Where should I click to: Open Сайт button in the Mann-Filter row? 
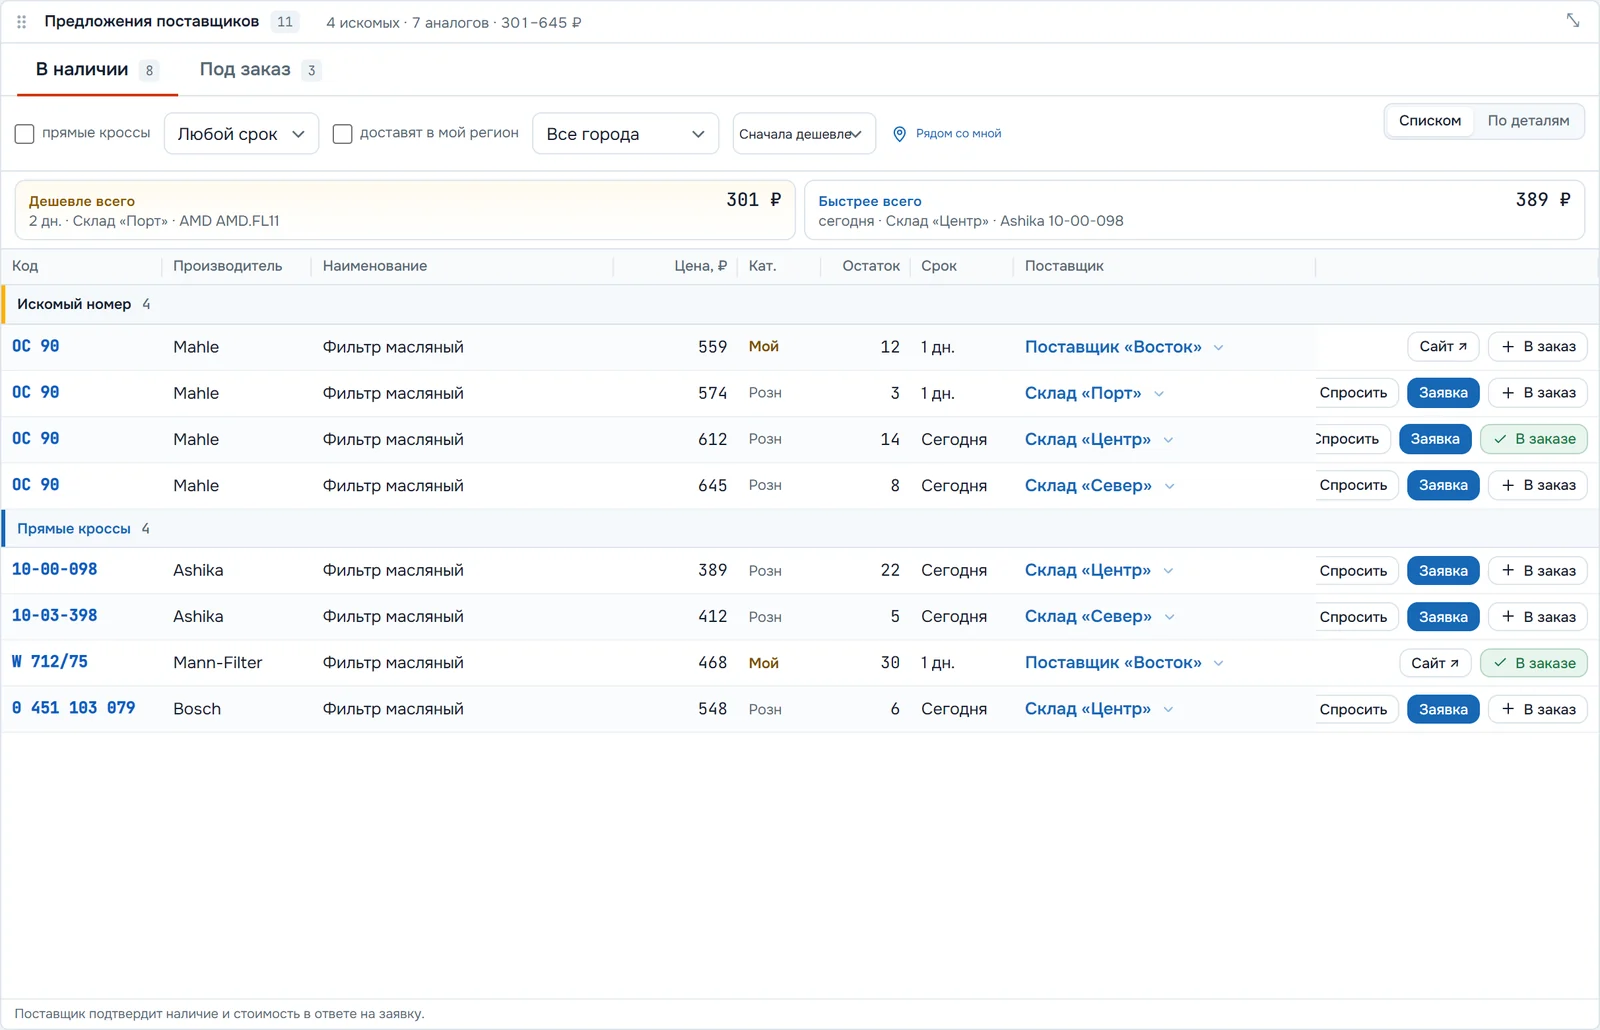click(x=1435, y=663)
